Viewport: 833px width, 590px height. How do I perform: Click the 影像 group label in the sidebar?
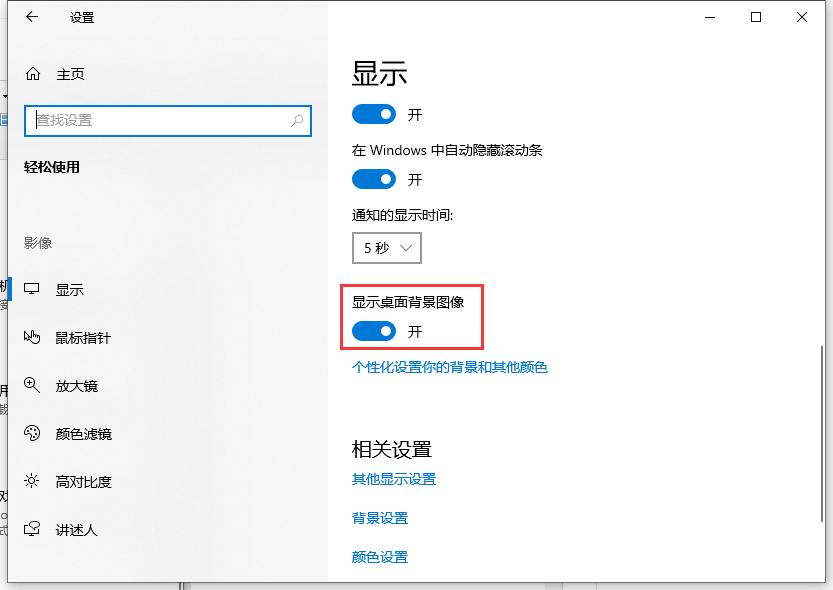pos(38,243)
